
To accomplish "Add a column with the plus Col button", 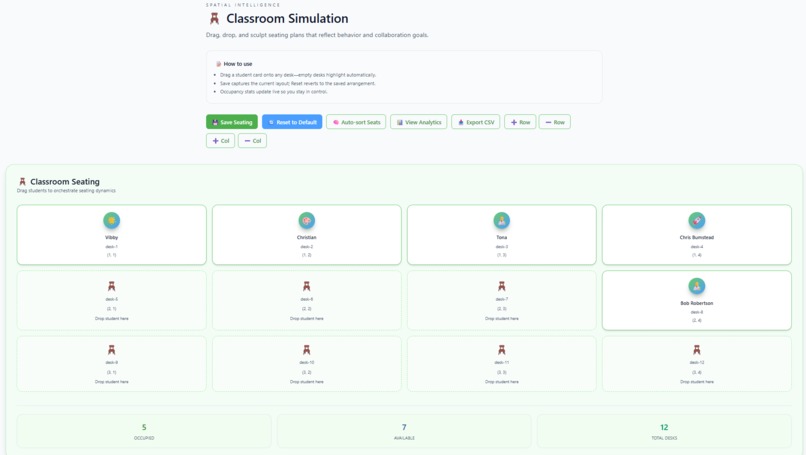I will [x=221, y=140].
